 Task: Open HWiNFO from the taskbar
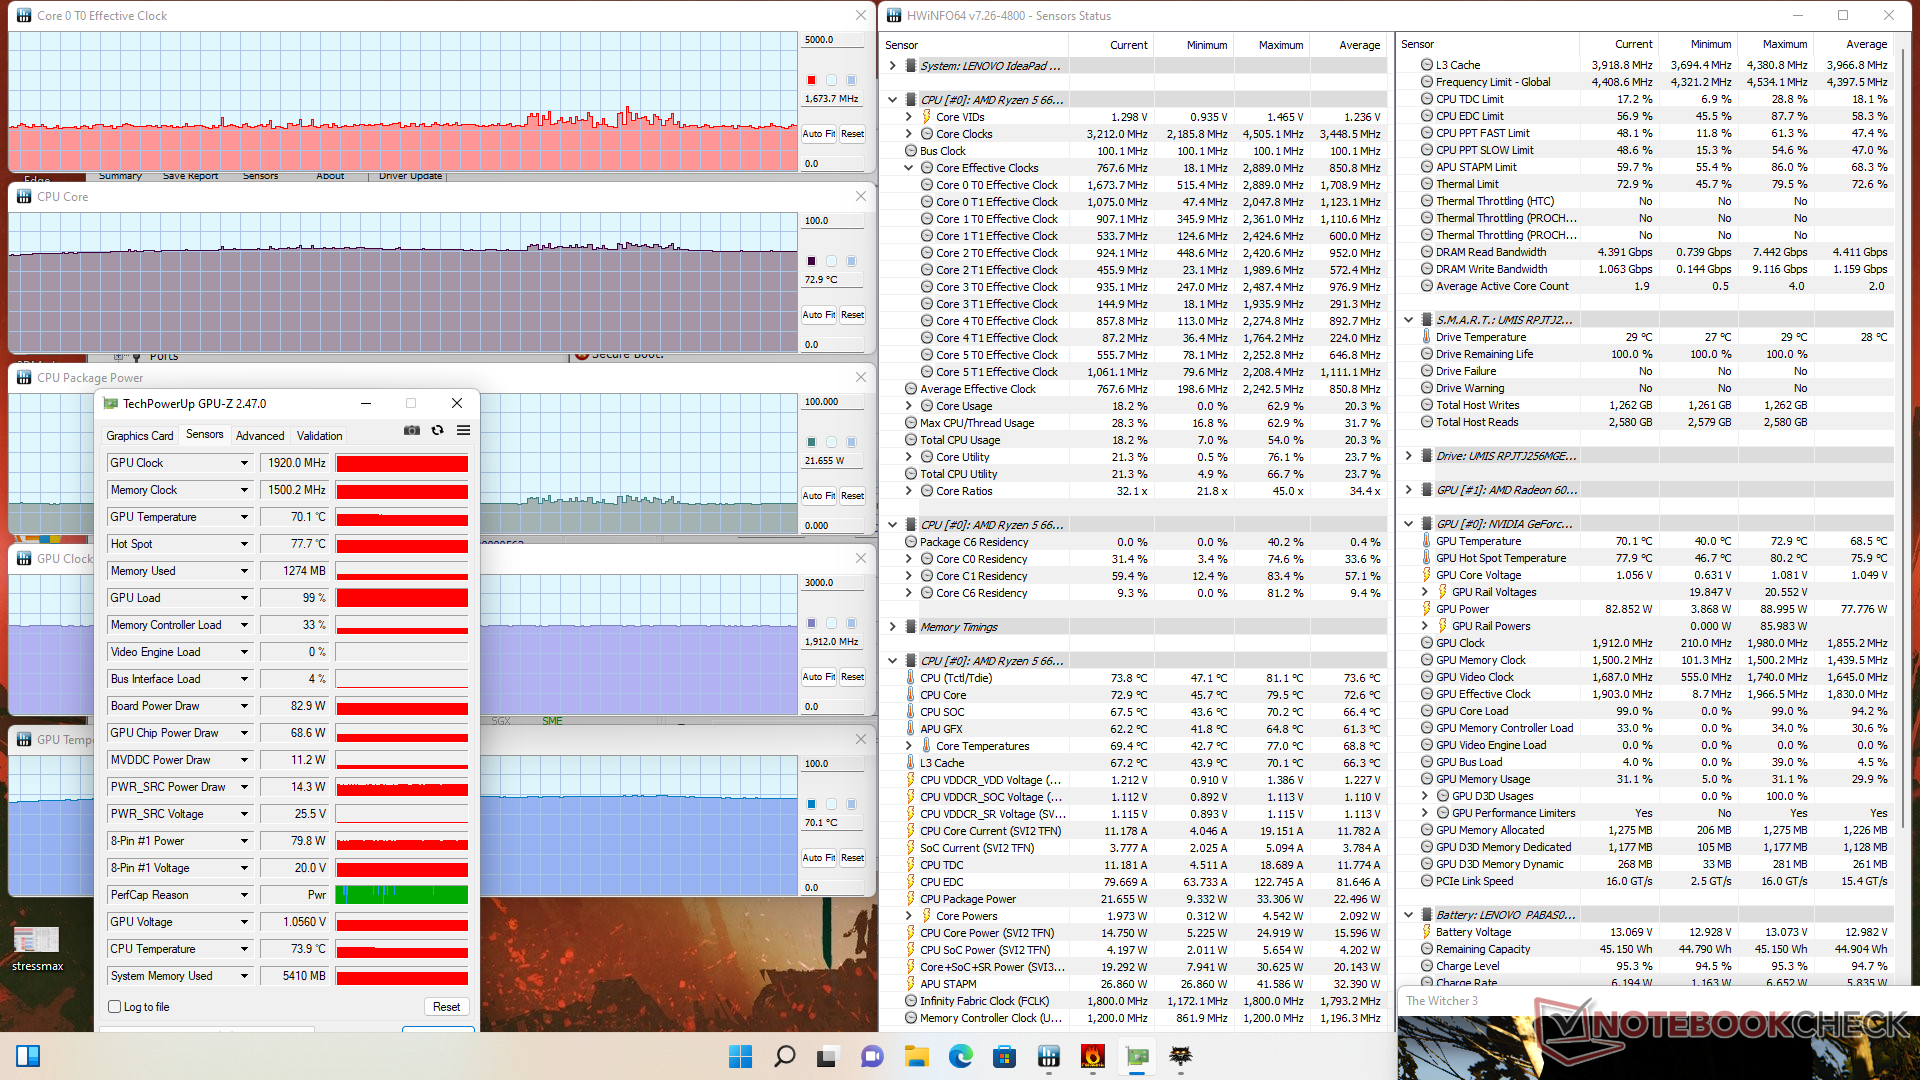pyautogui.click(x=1048, y=1056)
